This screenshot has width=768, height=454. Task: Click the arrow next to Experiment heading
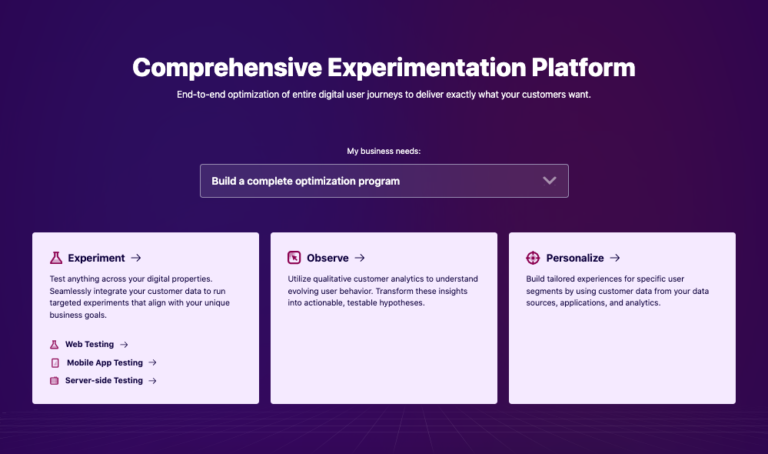(x=136, y=258)
